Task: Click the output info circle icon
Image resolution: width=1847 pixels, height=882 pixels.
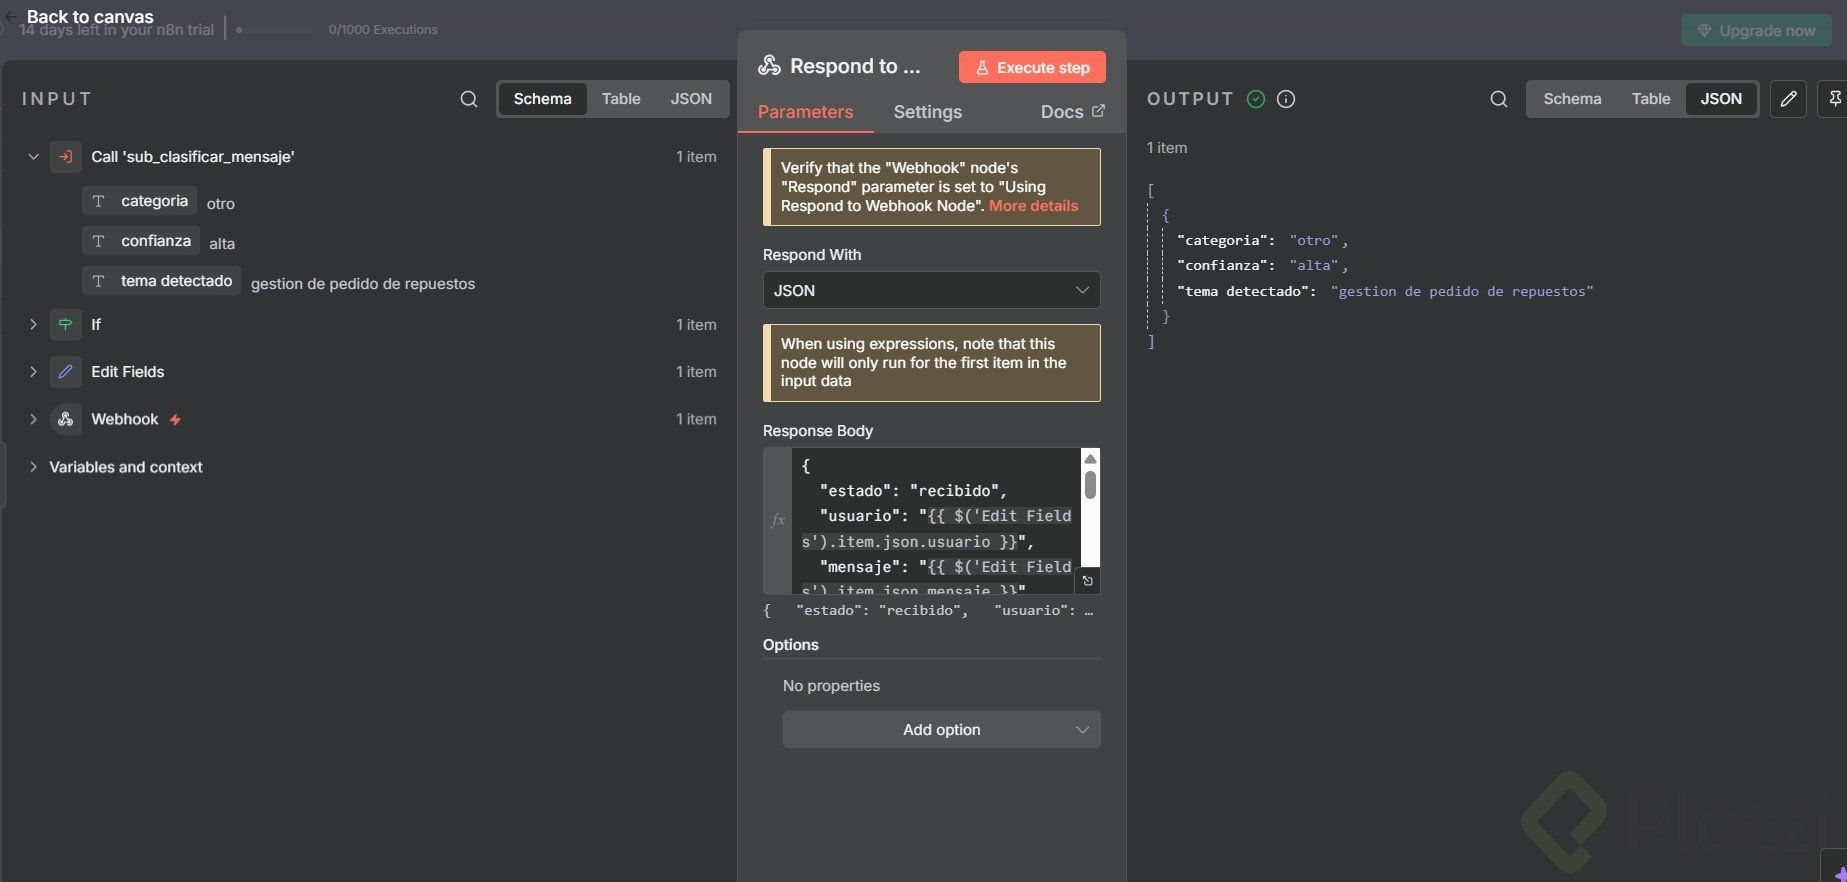Action: (1286, 99)
